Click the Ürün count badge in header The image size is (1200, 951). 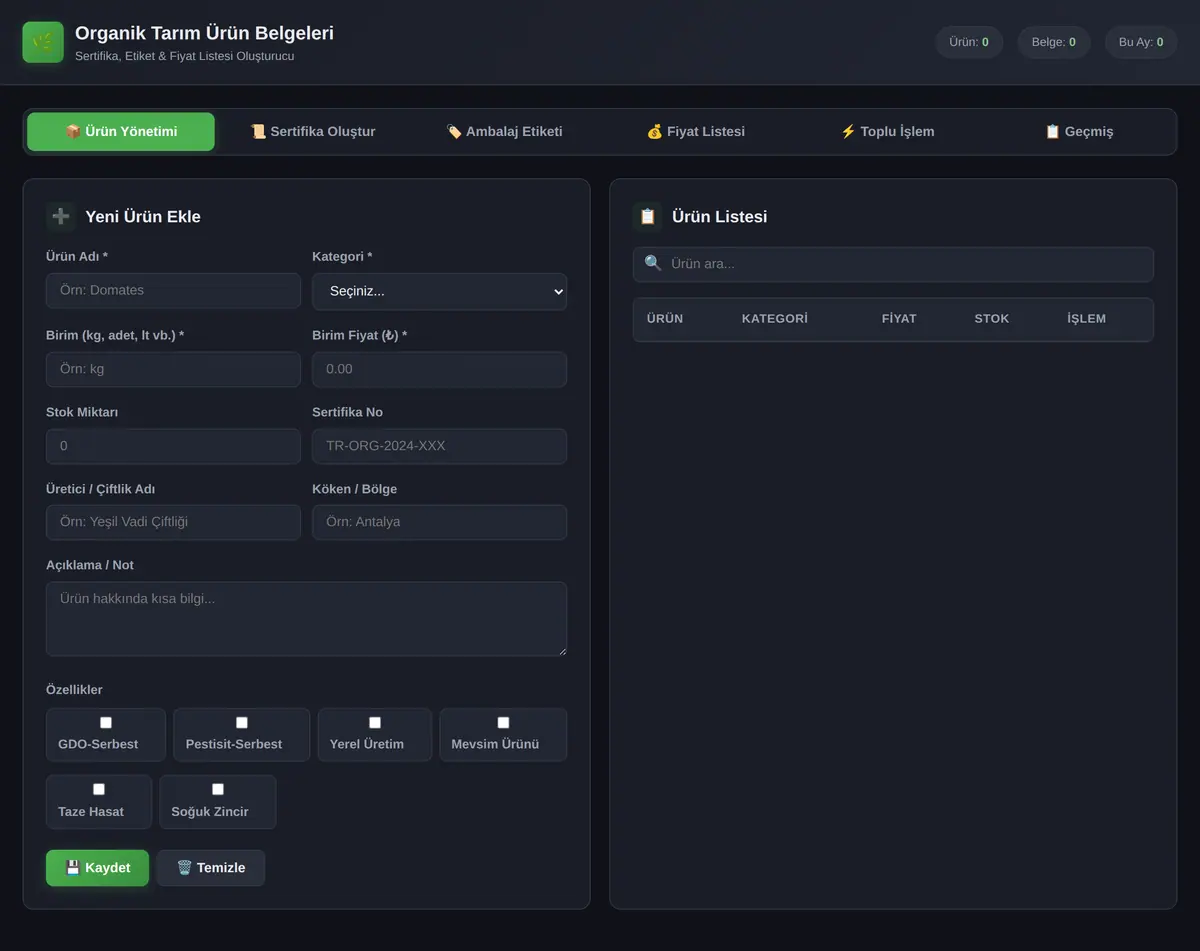point(969,42)
